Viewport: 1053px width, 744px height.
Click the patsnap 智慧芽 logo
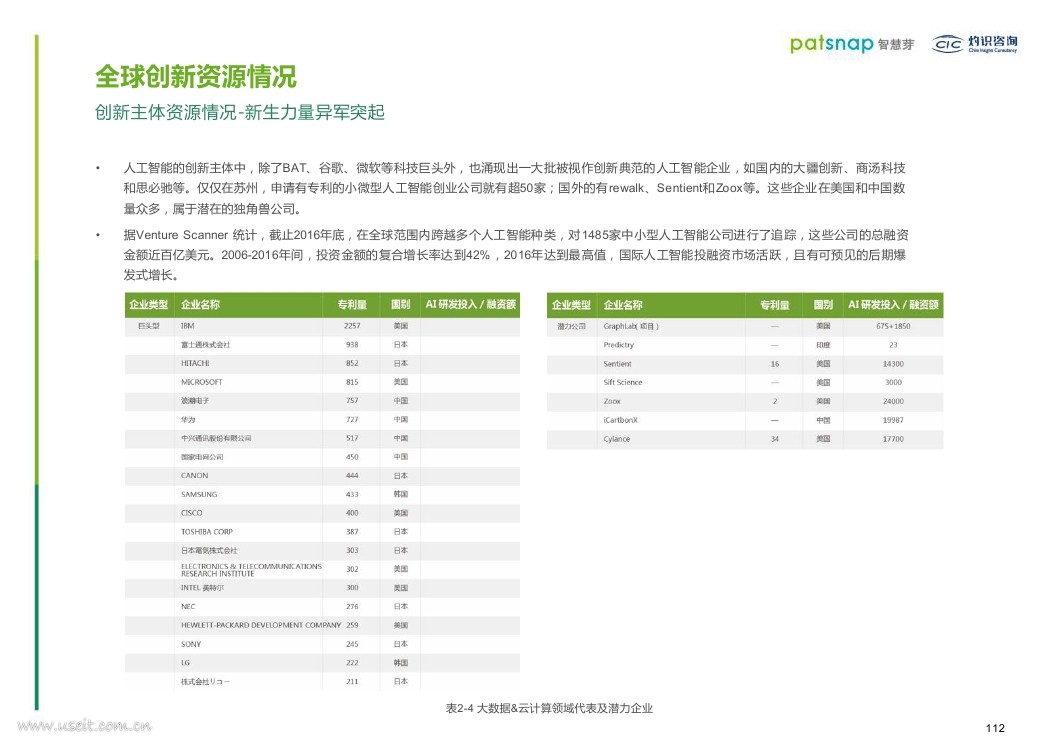coord(852,44)
